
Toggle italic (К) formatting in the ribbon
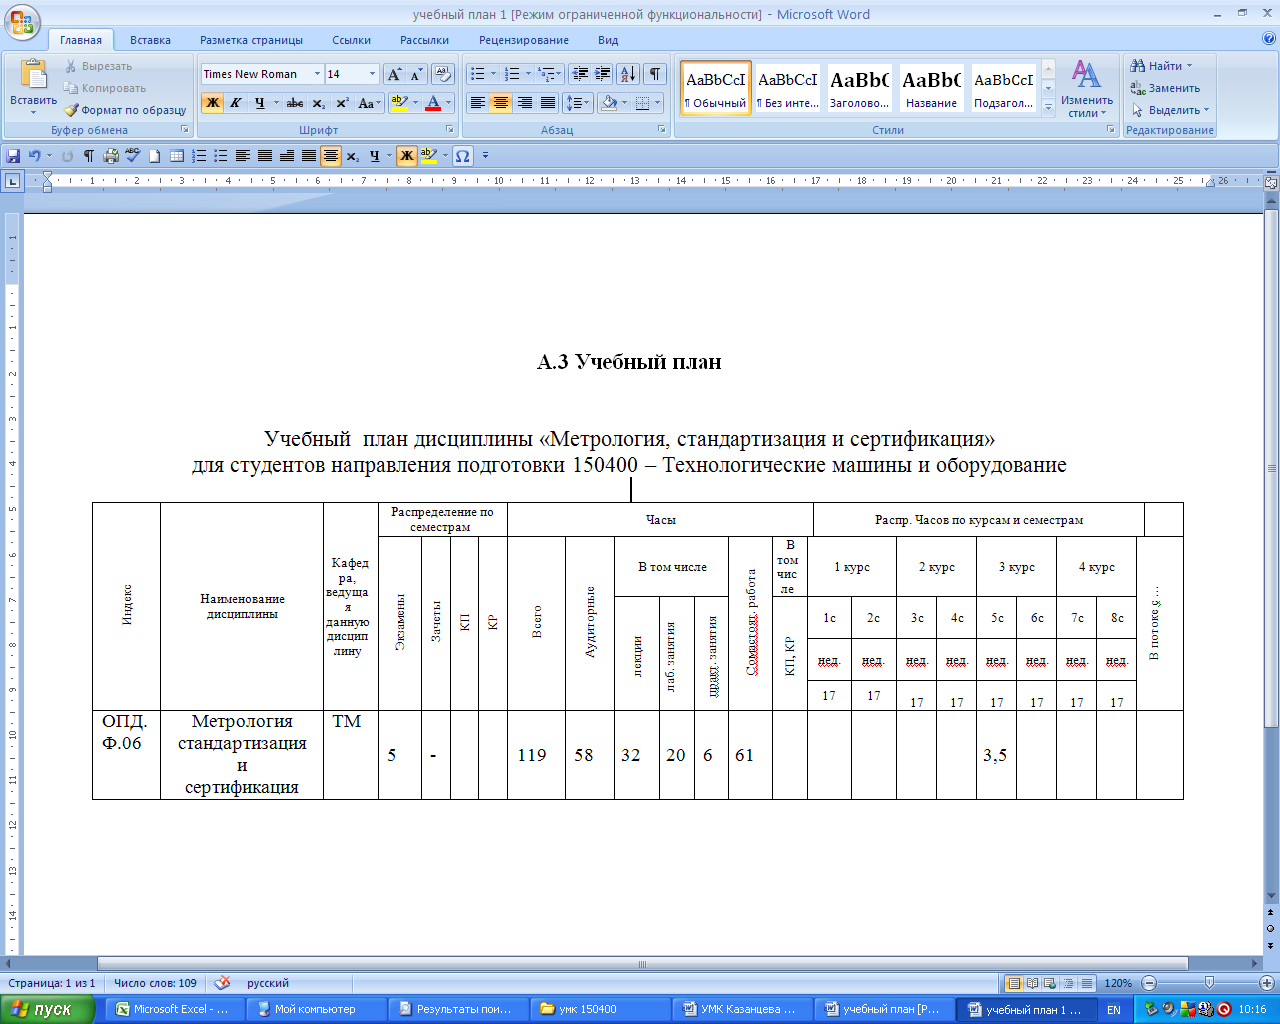point(236,103)
